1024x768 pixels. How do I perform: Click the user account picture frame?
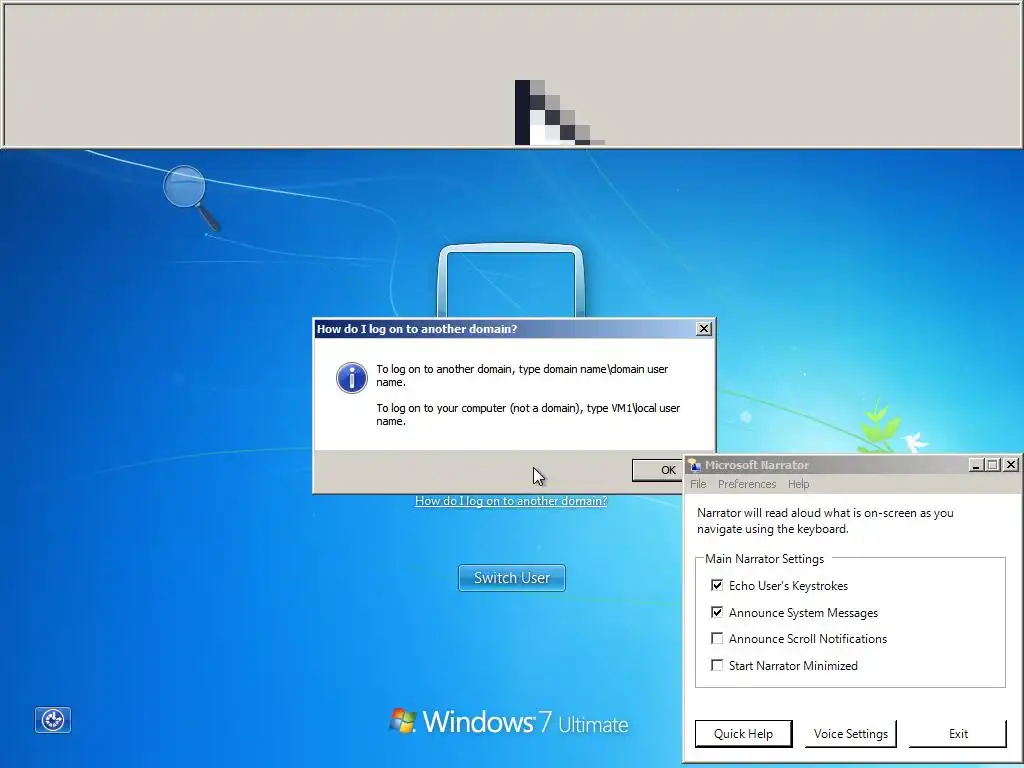(511, 281)
